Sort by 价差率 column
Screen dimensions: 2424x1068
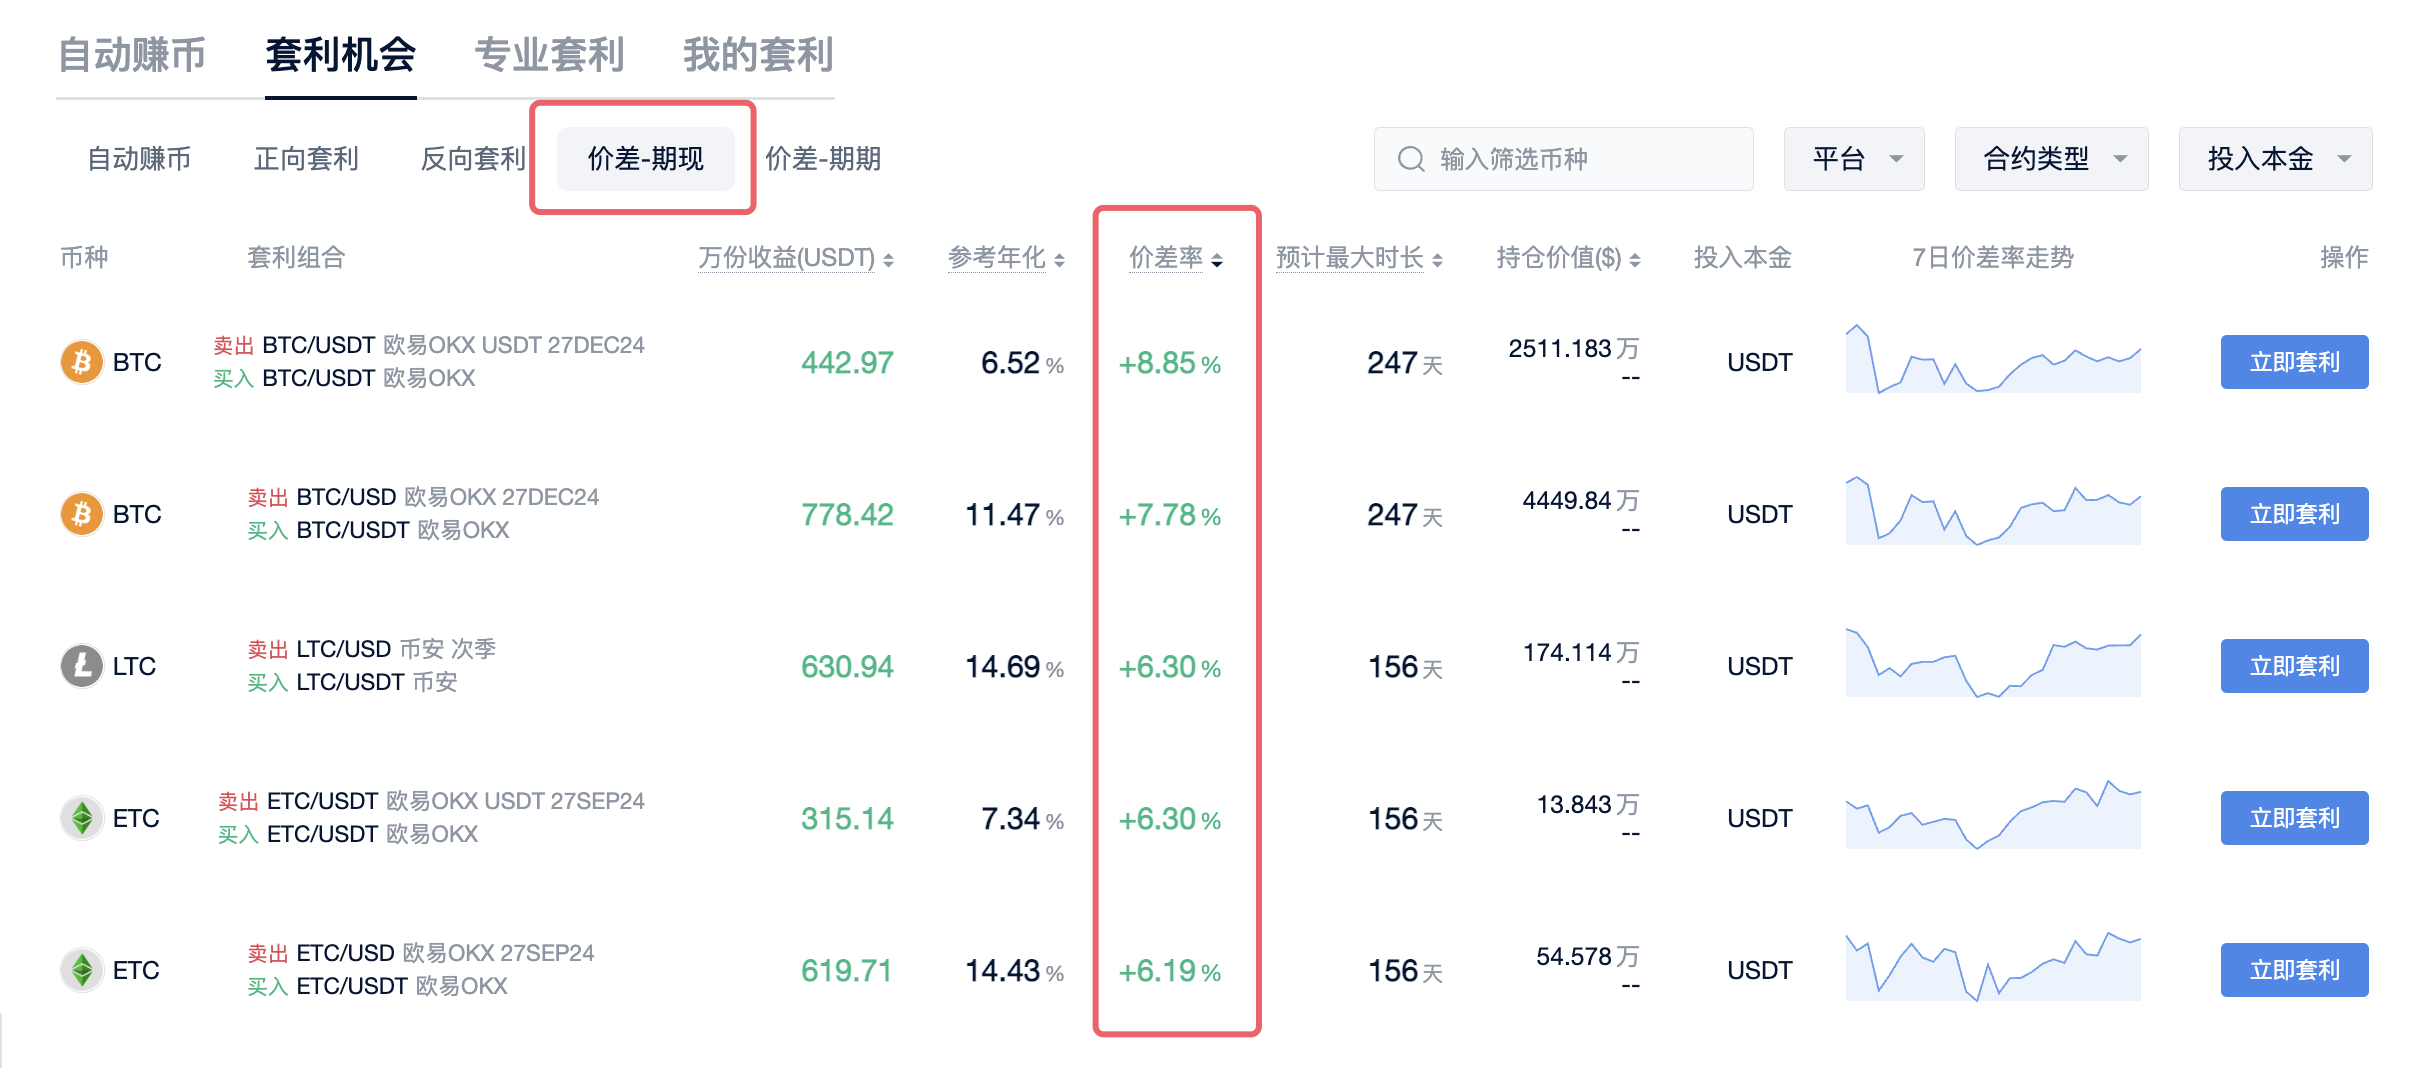click(x=1176, y=258)
